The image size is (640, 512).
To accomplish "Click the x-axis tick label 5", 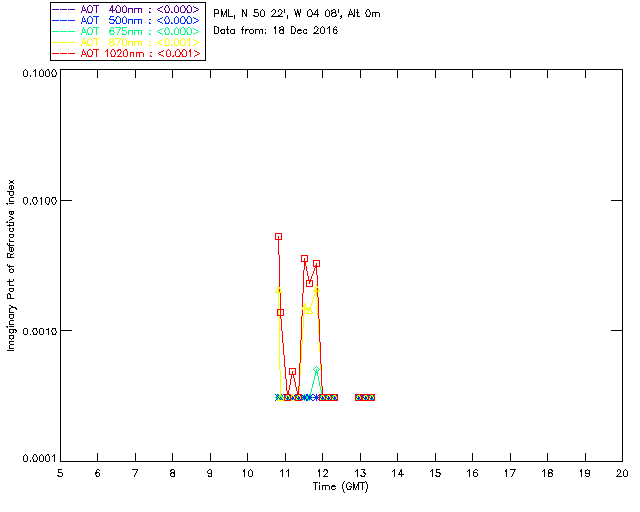I will click(x=60, y=473).
